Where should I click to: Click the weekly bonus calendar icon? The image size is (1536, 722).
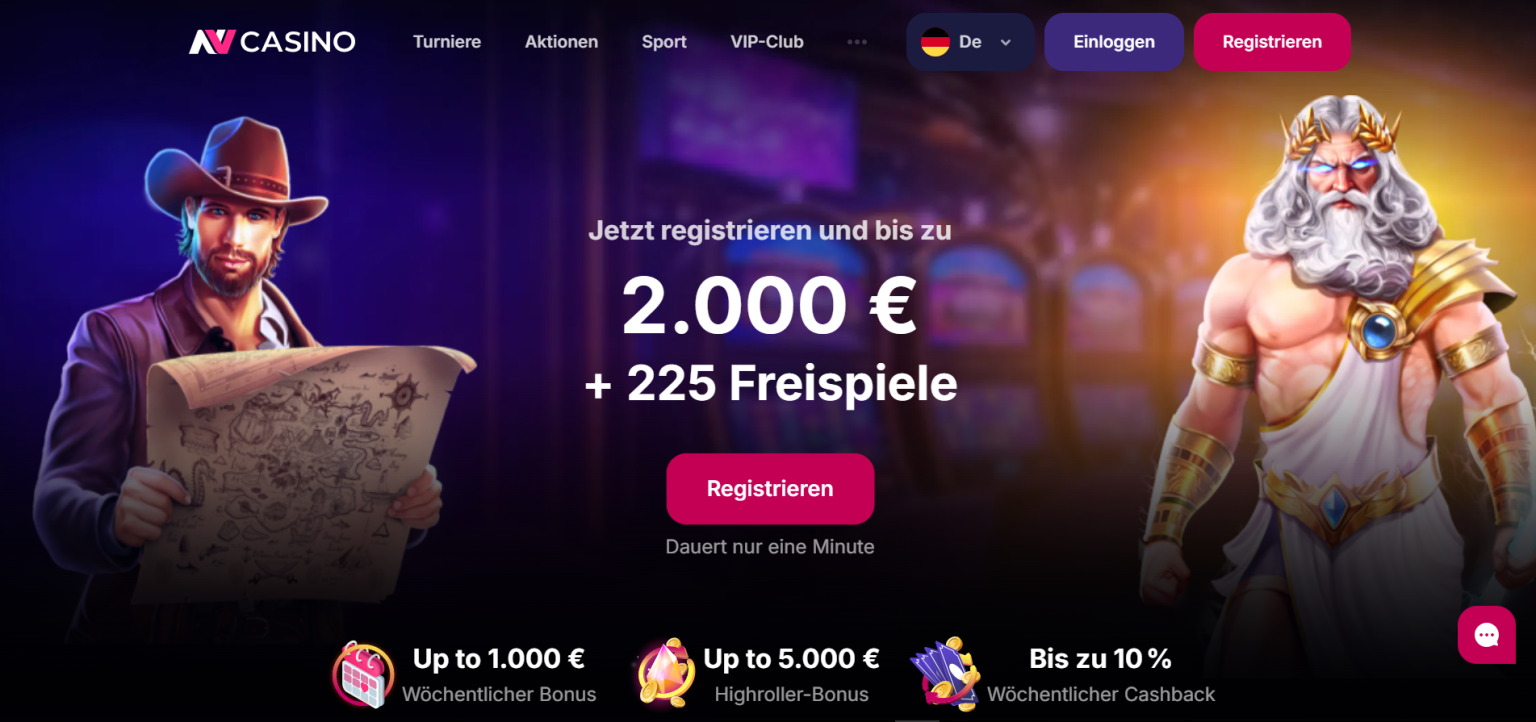[x=363, y=675]
